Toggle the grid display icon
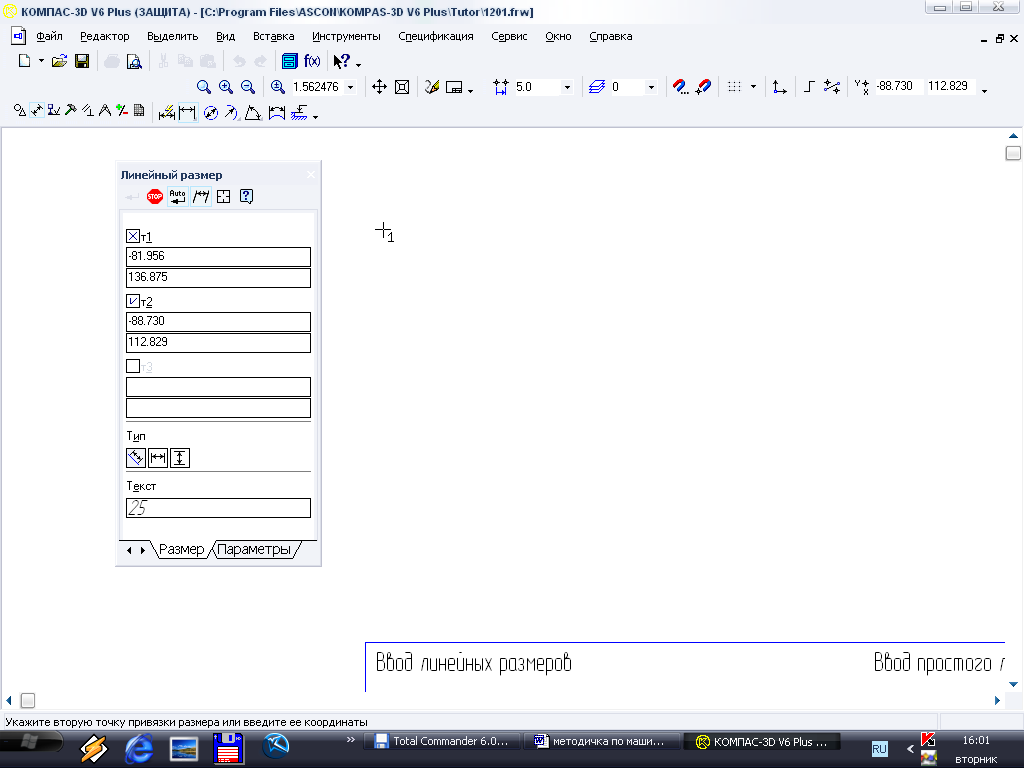The image size is (1024, 768). [x=735, y=87]
